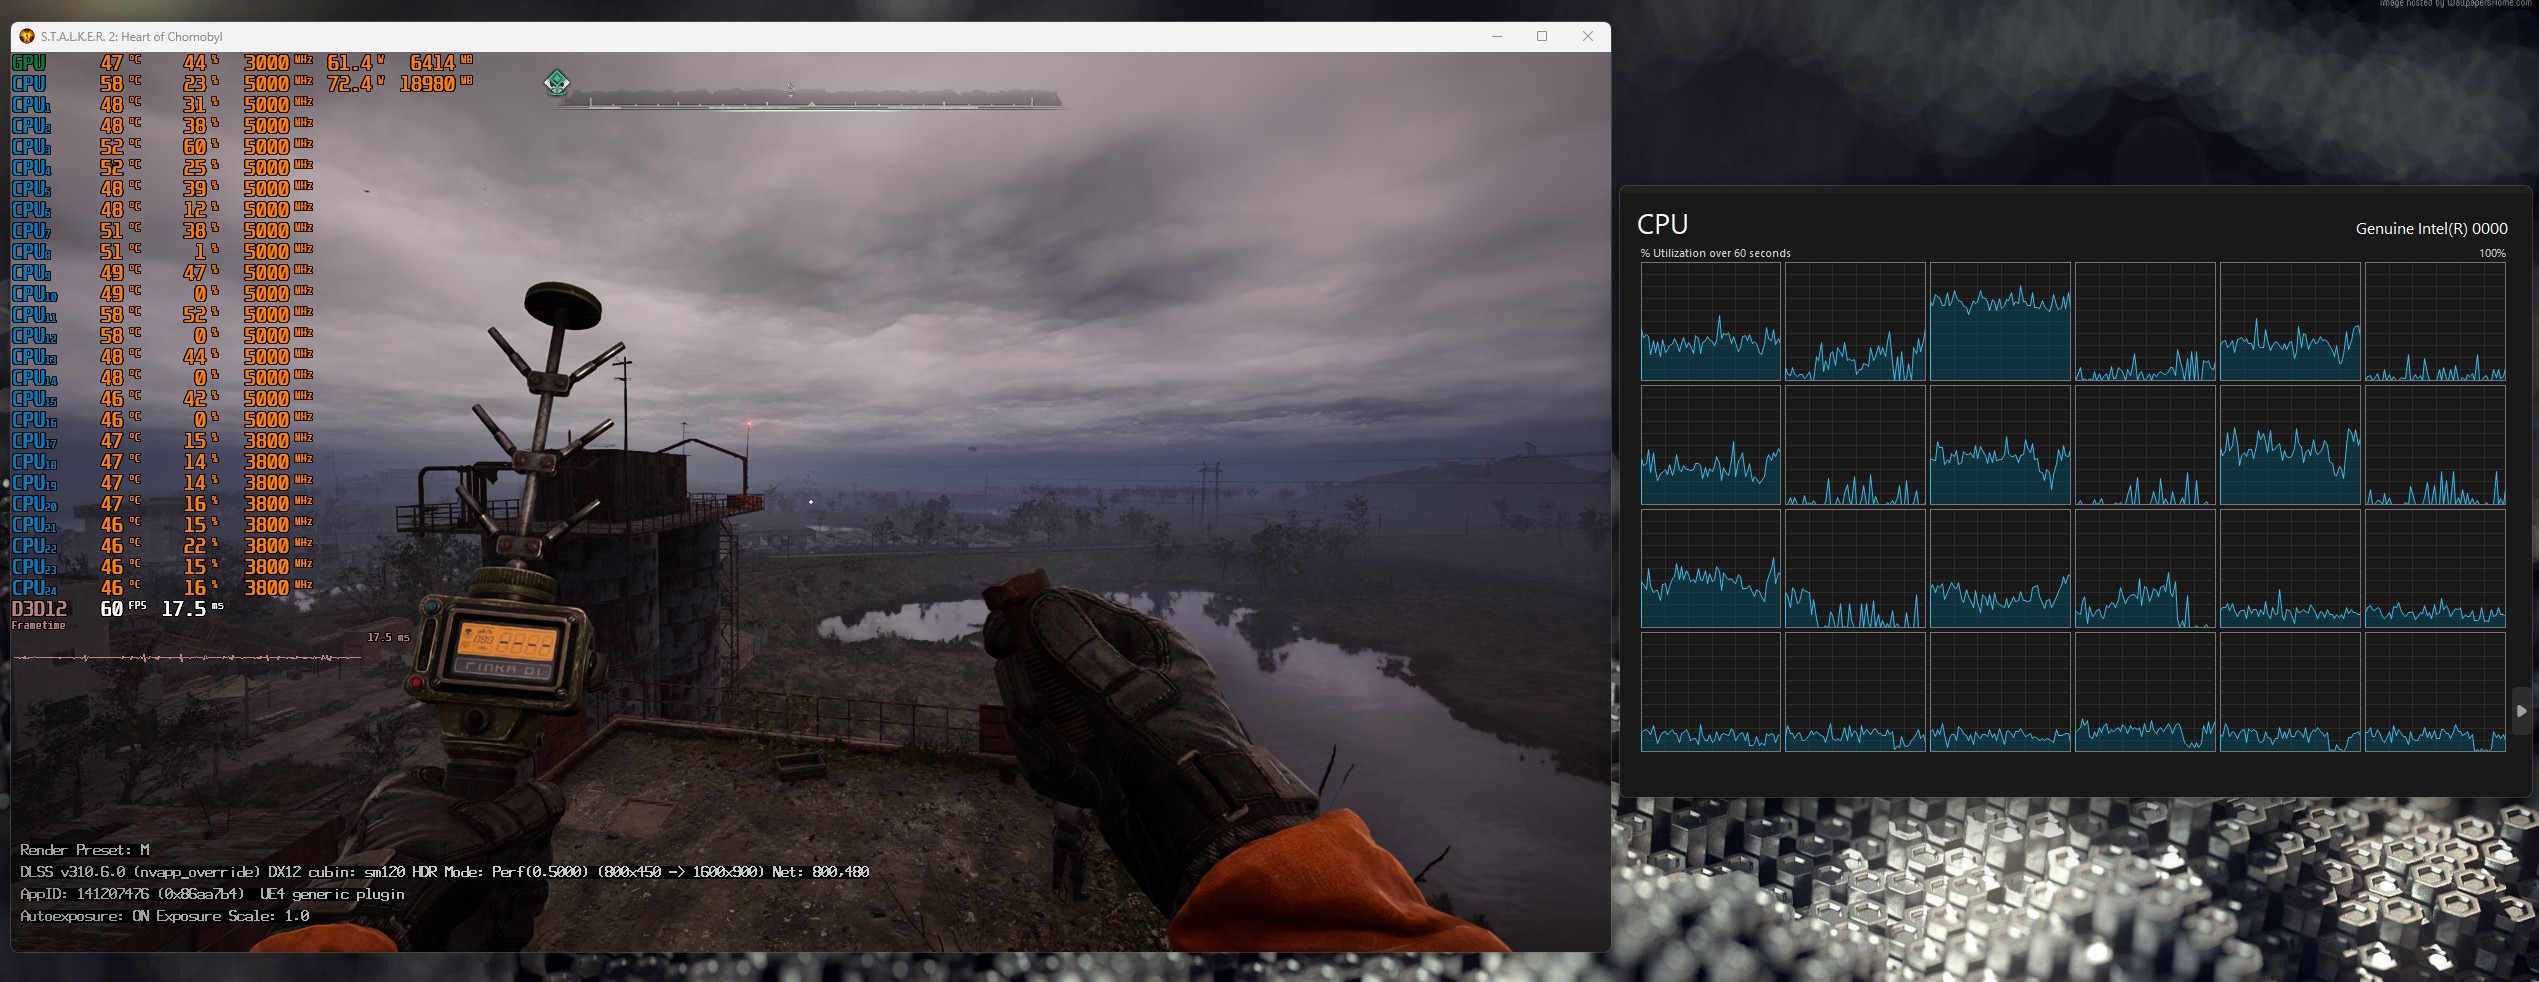Click the "Render Preset: M" debug text
The image size is (2539, 982).
pyautogui.click(x=85, y=850)
